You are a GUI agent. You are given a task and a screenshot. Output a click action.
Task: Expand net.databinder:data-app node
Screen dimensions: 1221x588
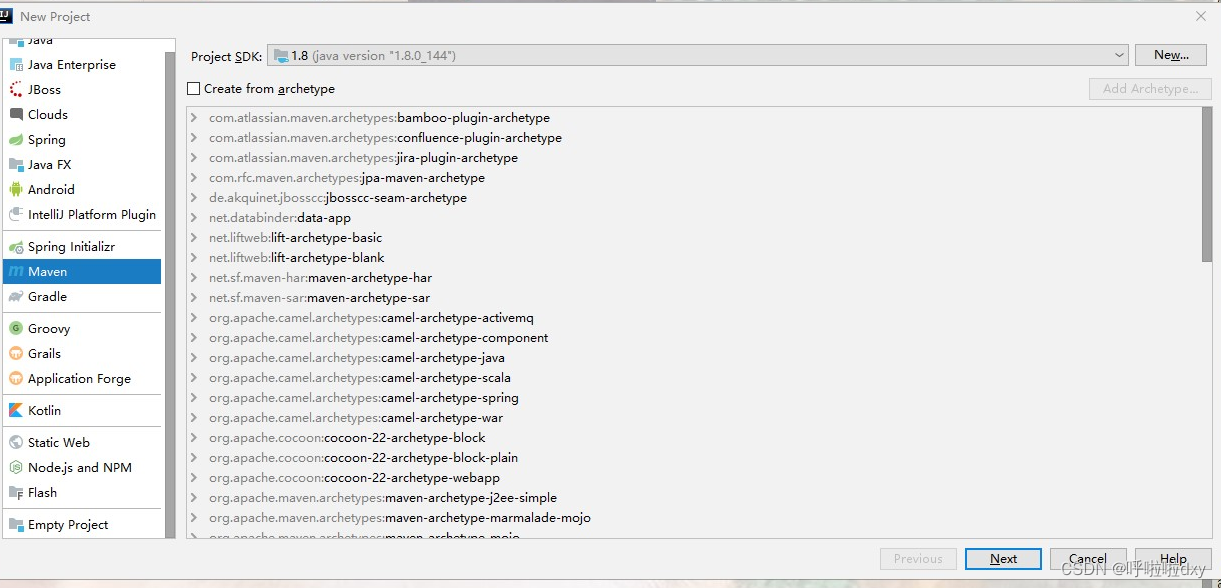(194, 217)
